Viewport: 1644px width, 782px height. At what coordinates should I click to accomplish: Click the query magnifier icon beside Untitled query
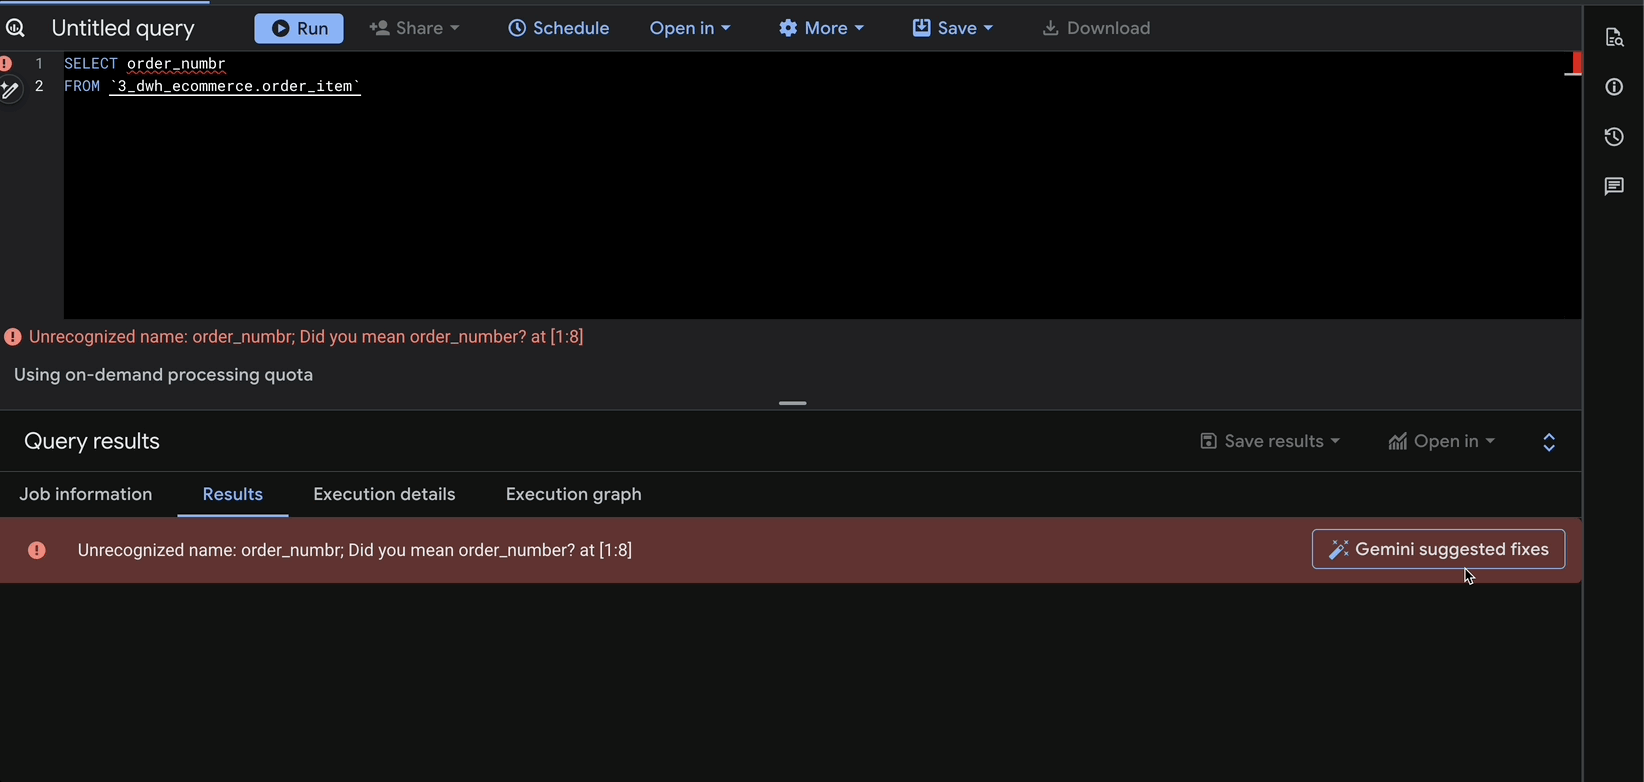(x=15, y=28)
